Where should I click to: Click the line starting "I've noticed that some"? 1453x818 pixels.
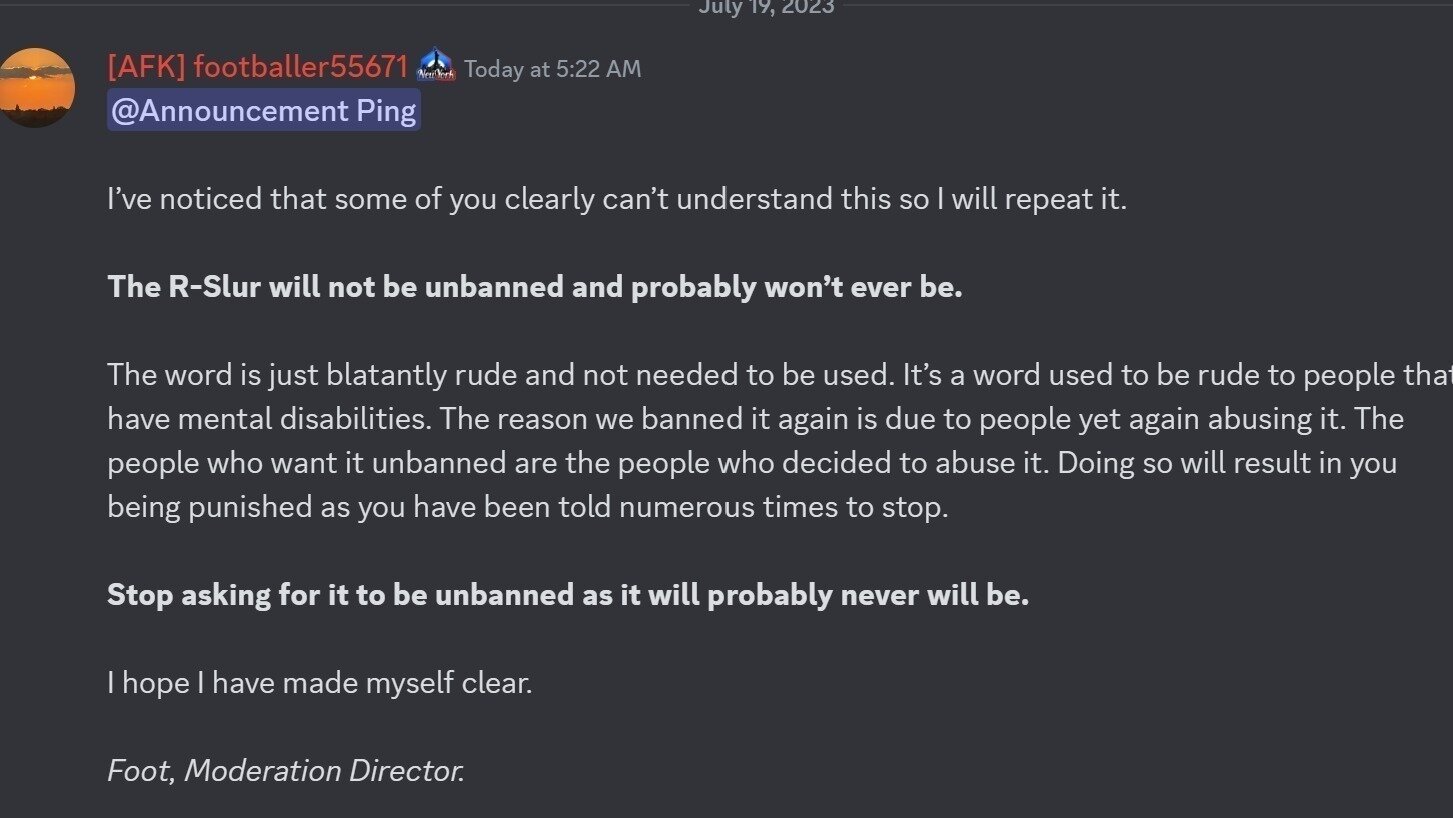617,199
